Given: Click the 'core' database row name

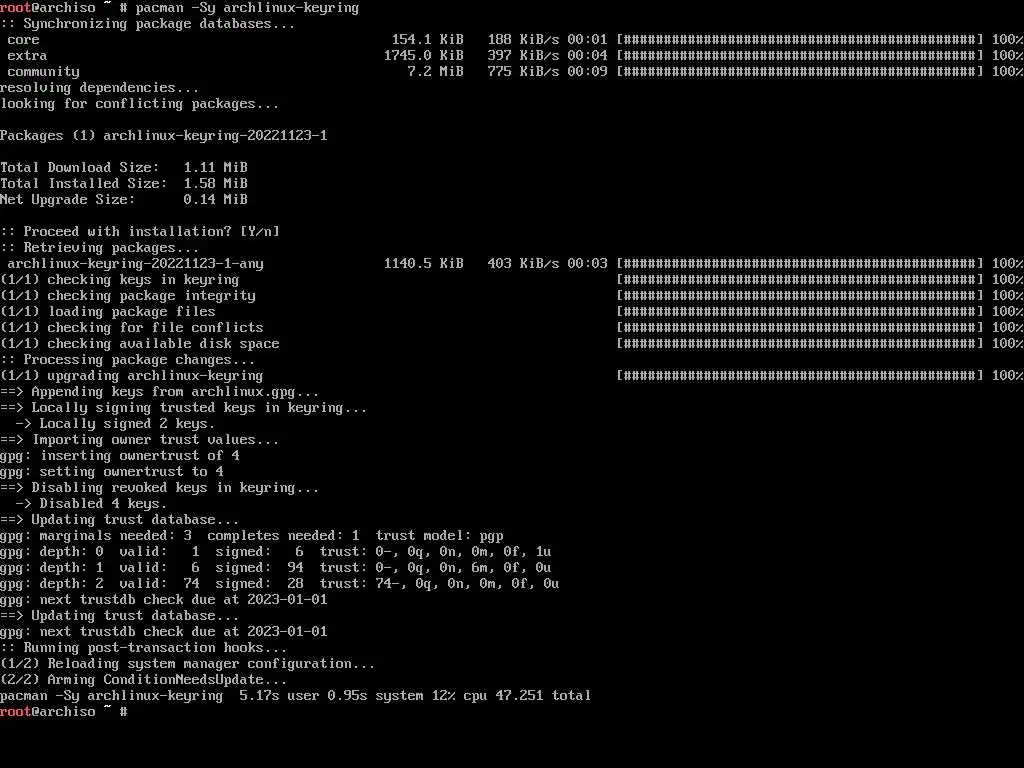Looking at the screenshot, I should point(24,40).
